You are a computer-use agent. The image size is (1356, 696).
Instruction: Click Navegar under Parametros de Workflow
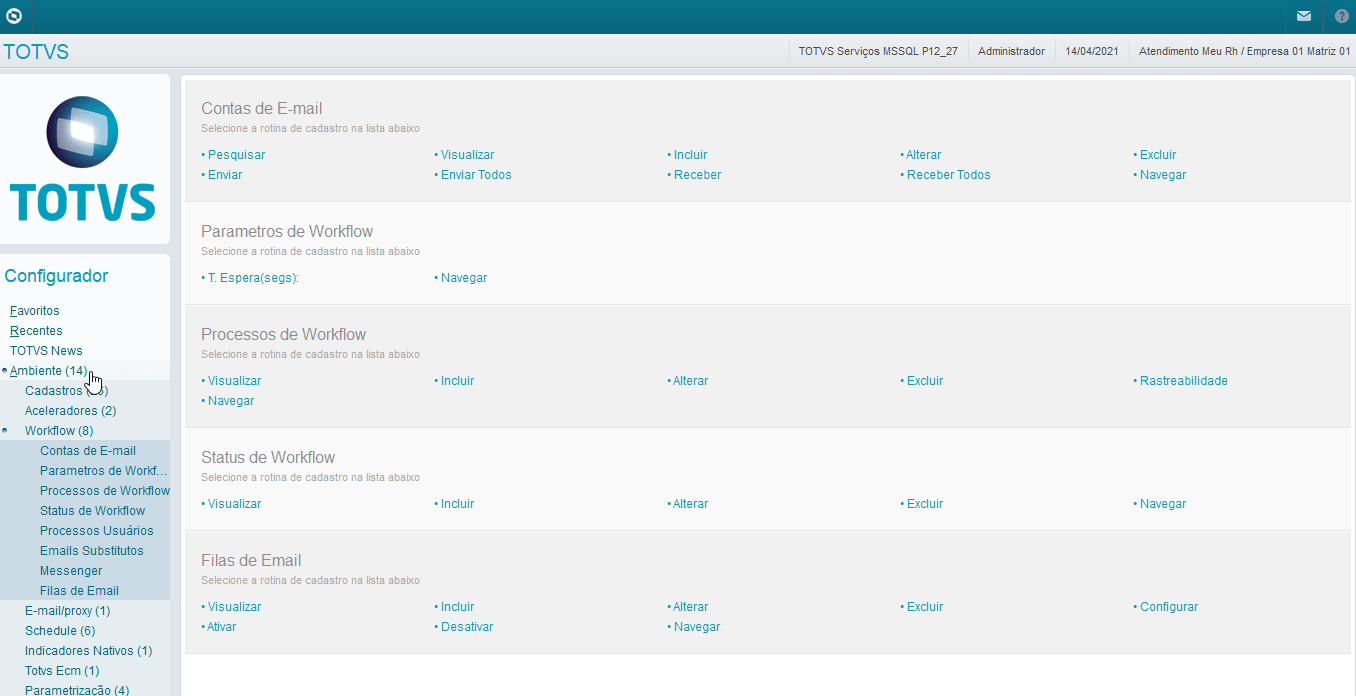464,278
